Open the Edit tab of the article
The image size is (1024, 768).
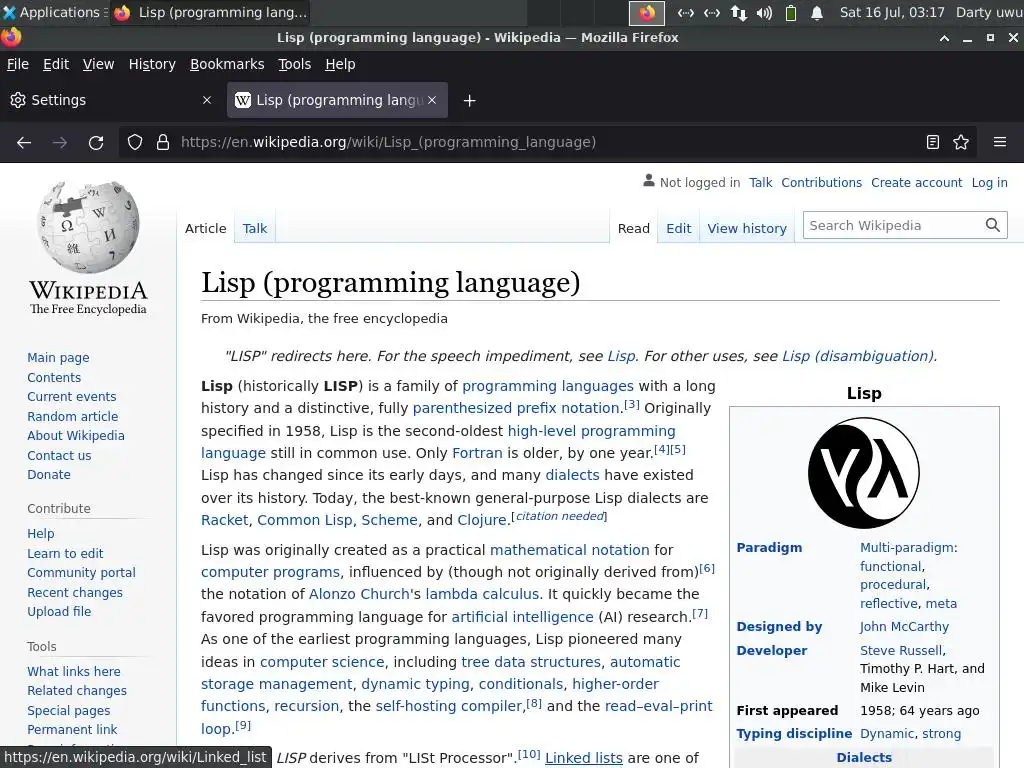[x=679, y=228]
